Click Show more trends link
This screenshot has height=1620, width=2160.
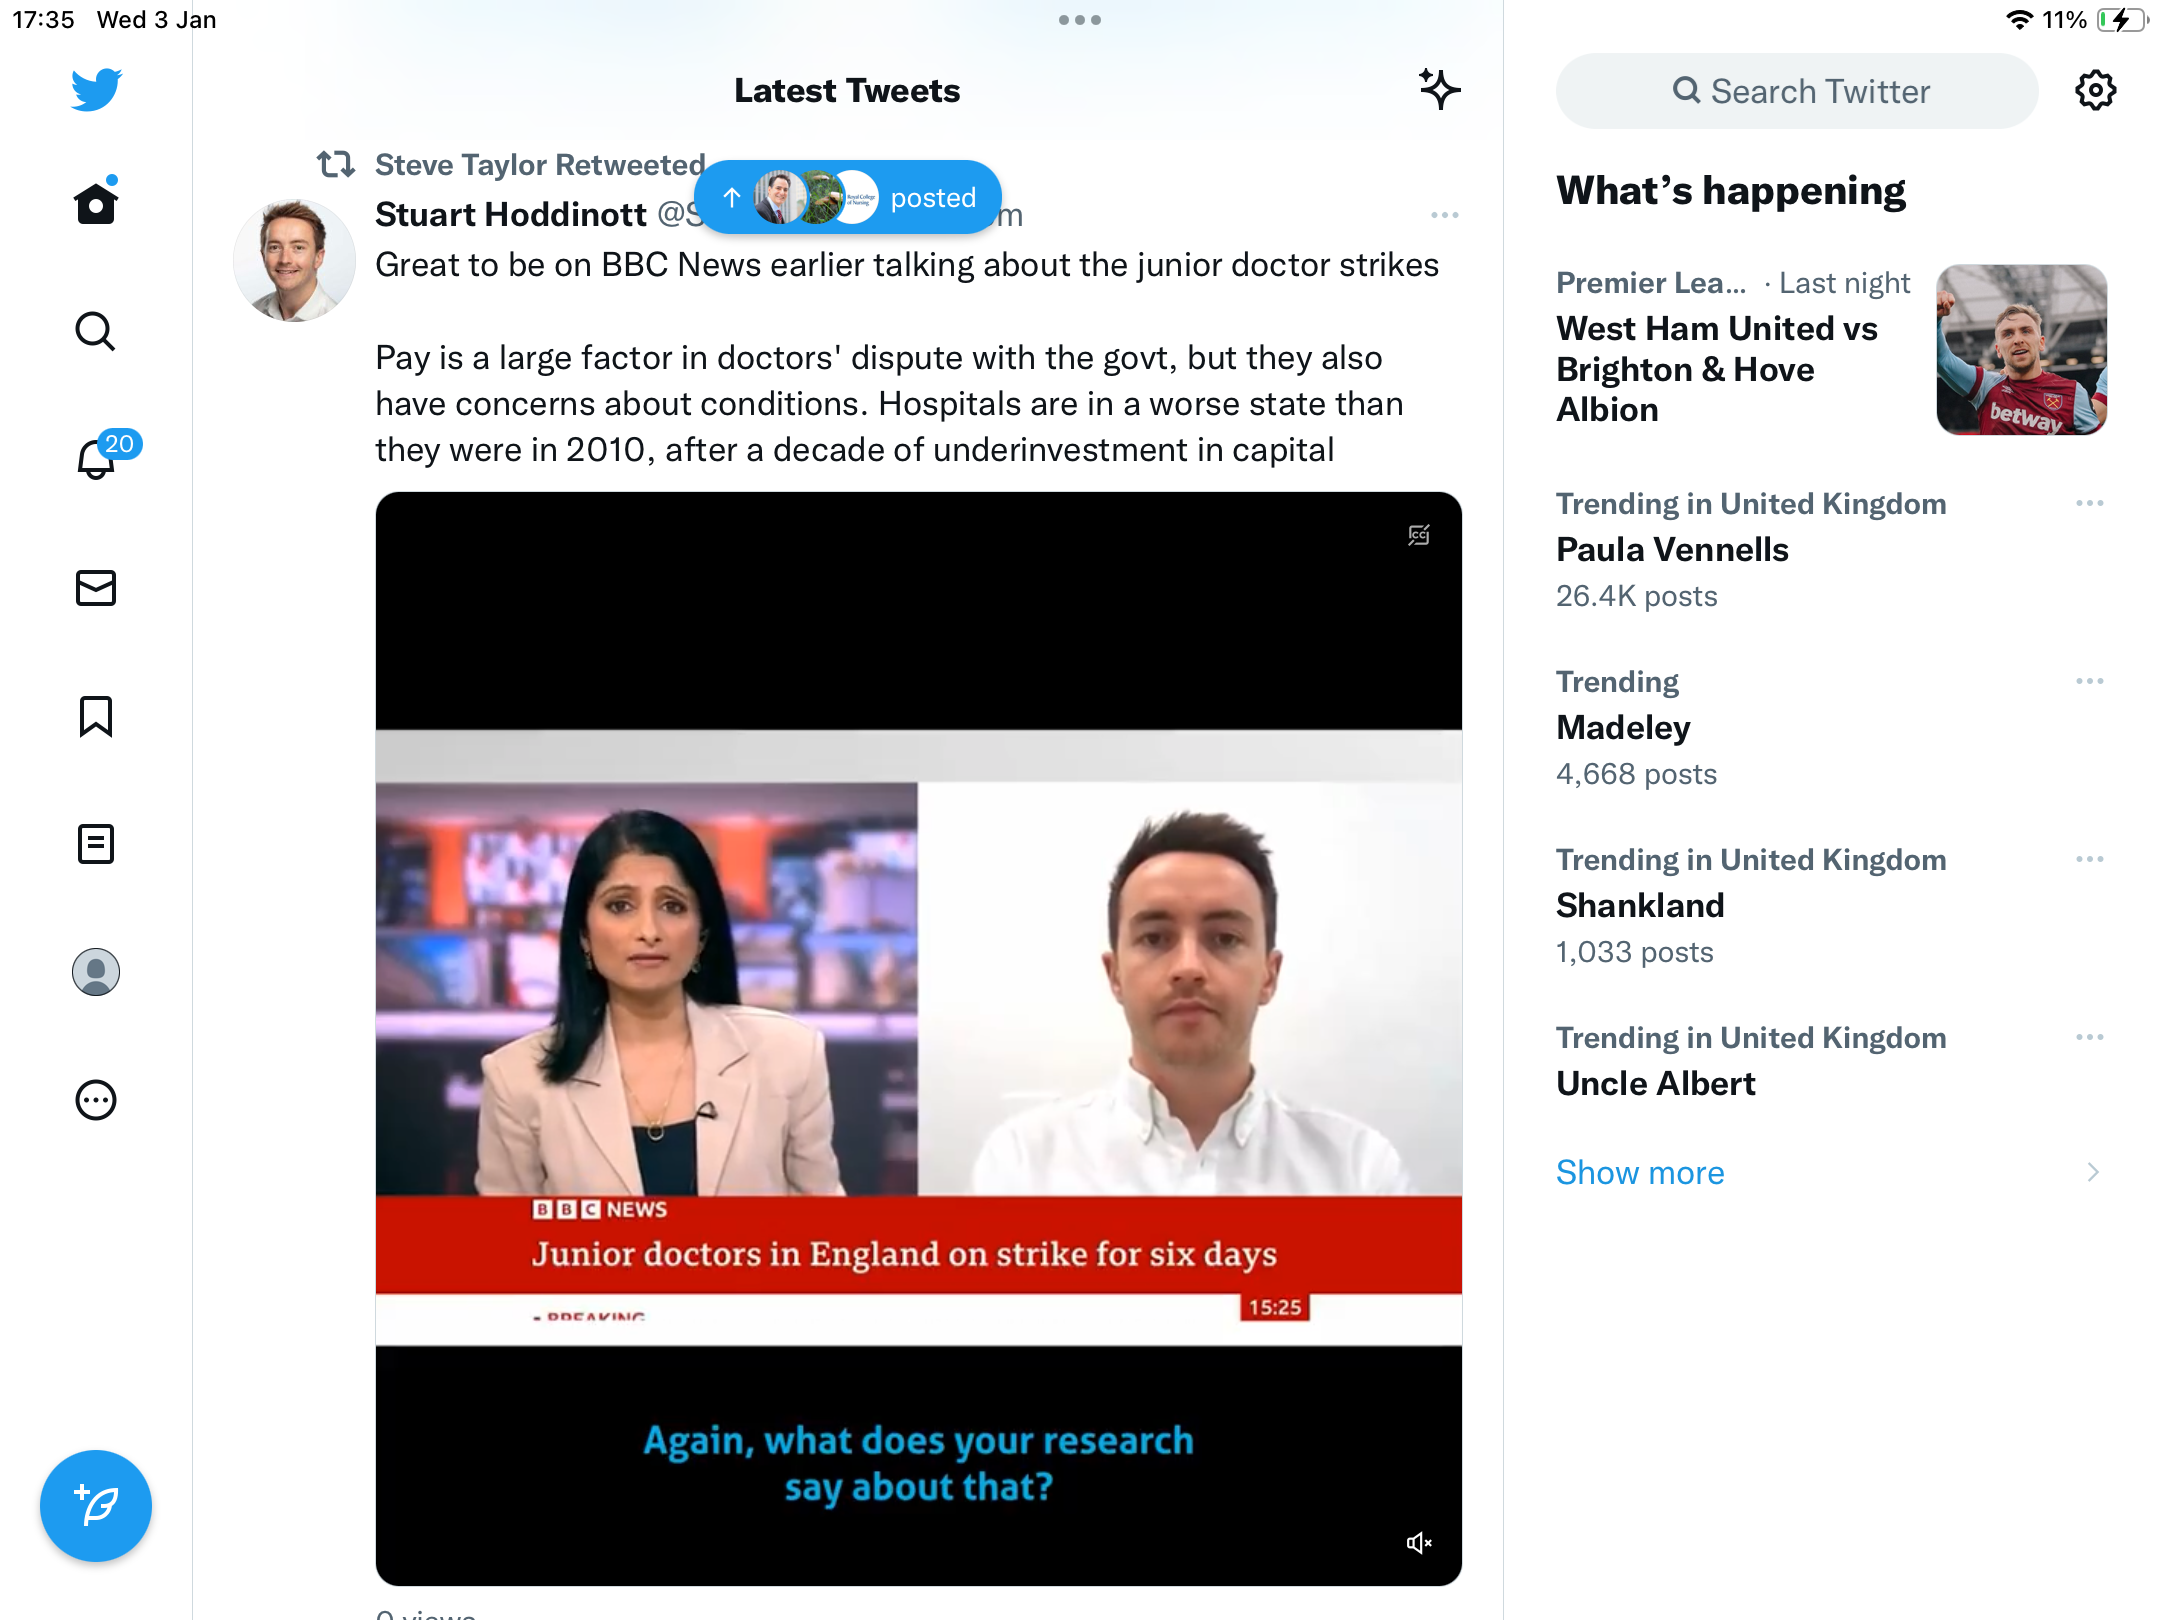(1640, 1172)
